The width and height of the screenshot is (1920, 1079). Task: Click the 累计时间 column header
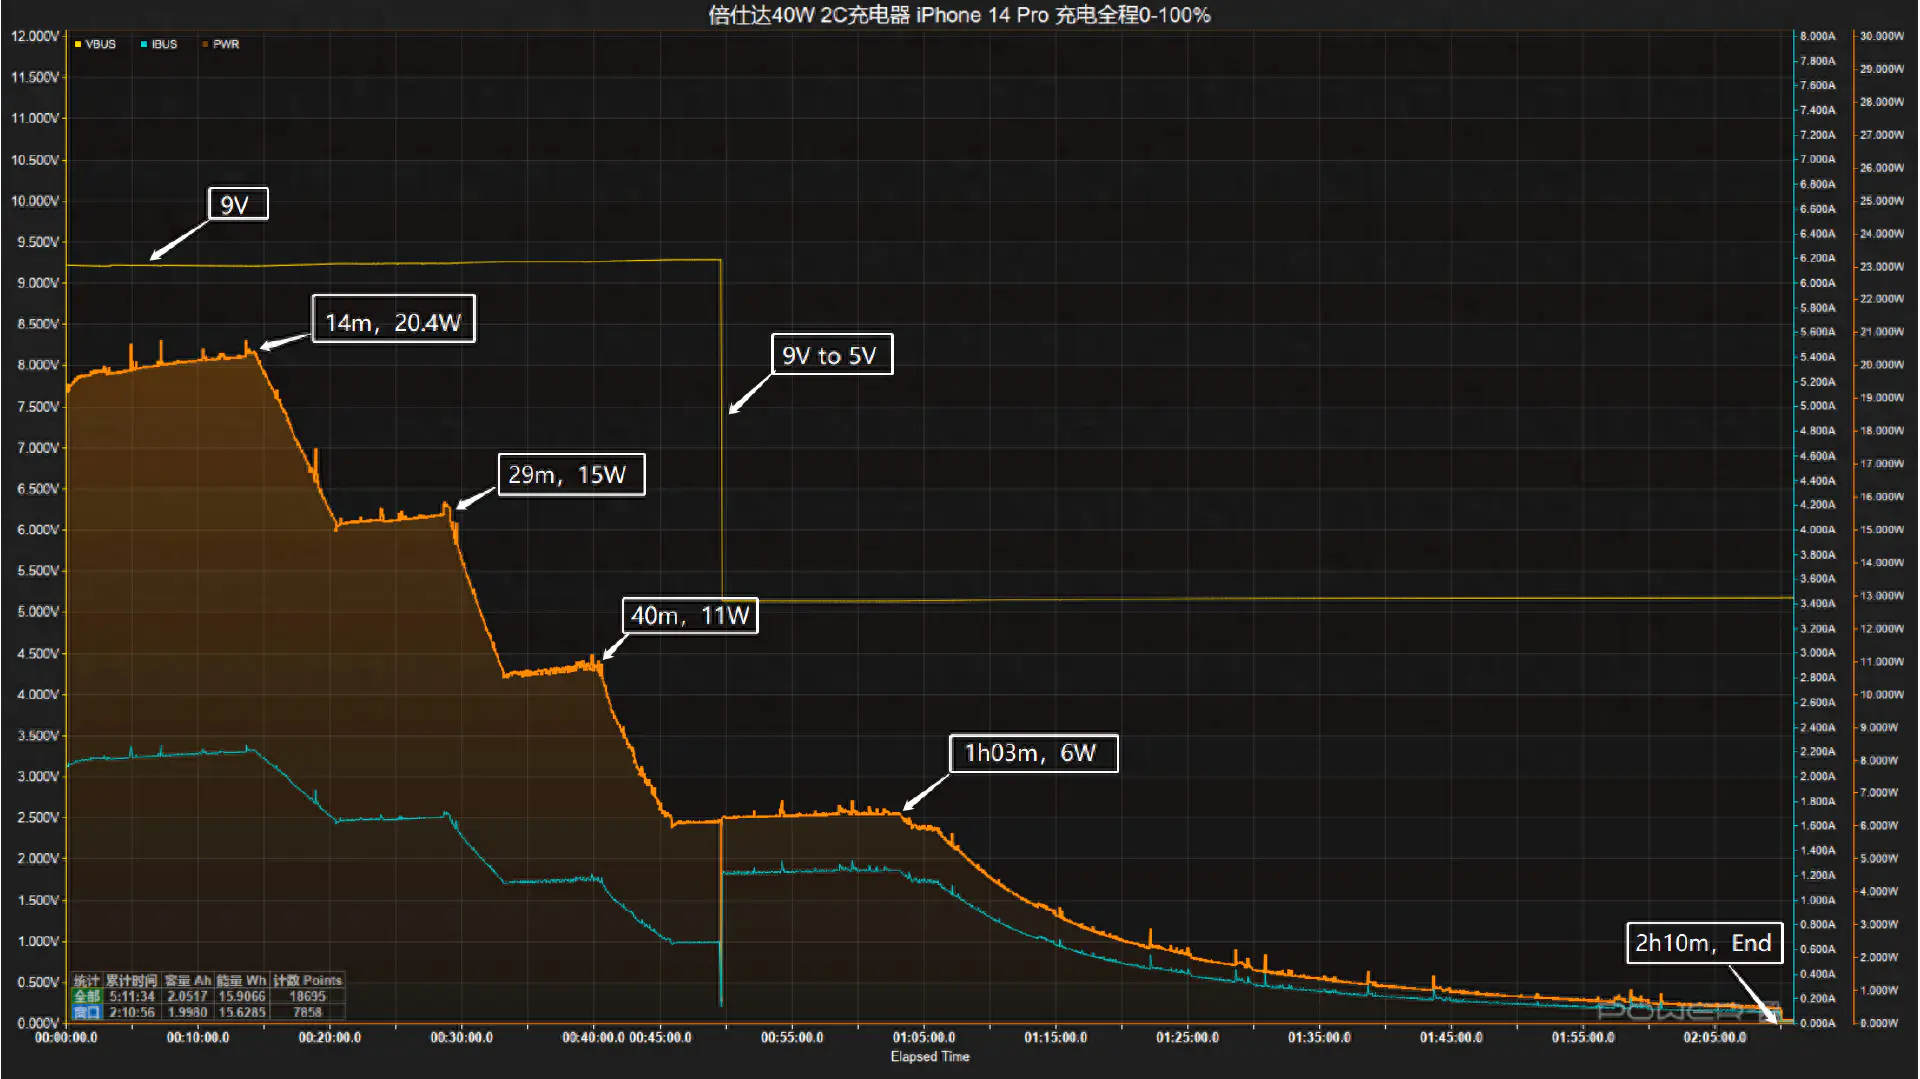pyautogui.click(x=132, y=980)
